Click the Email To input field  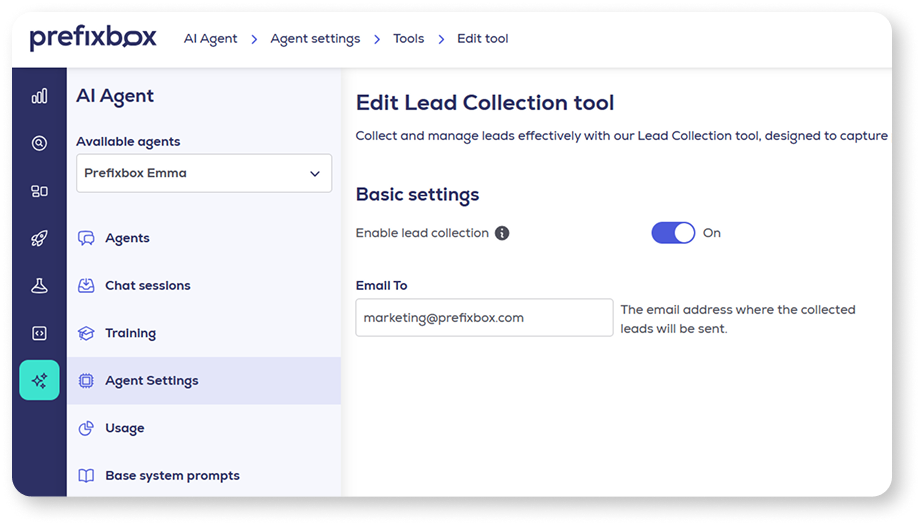[484, 317]
